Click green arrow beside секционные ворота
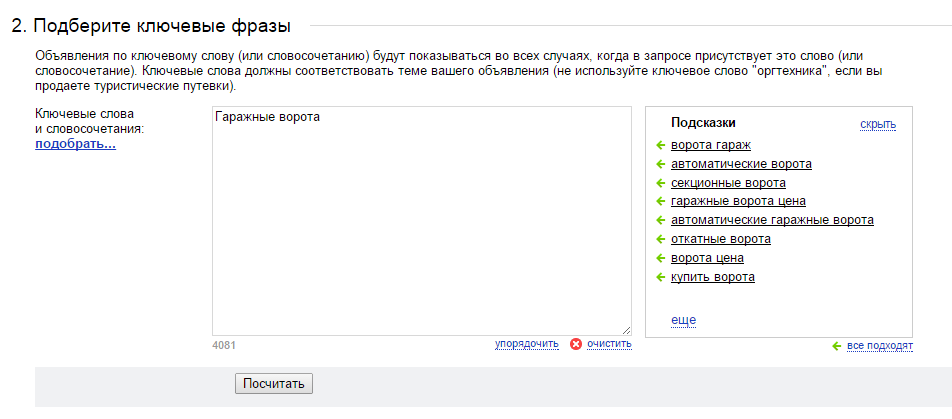The height and width of the screenshot is (419, 952). (x=661, y=183)
